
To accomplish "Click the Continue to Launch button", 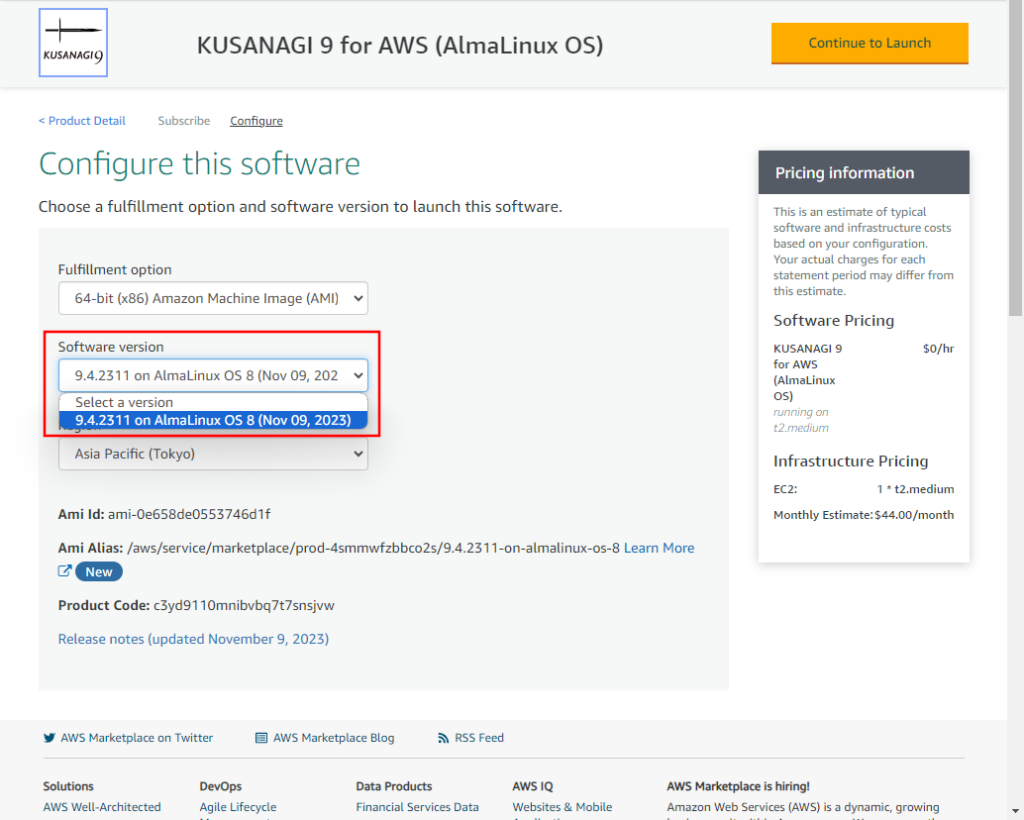I will (869, 43).
